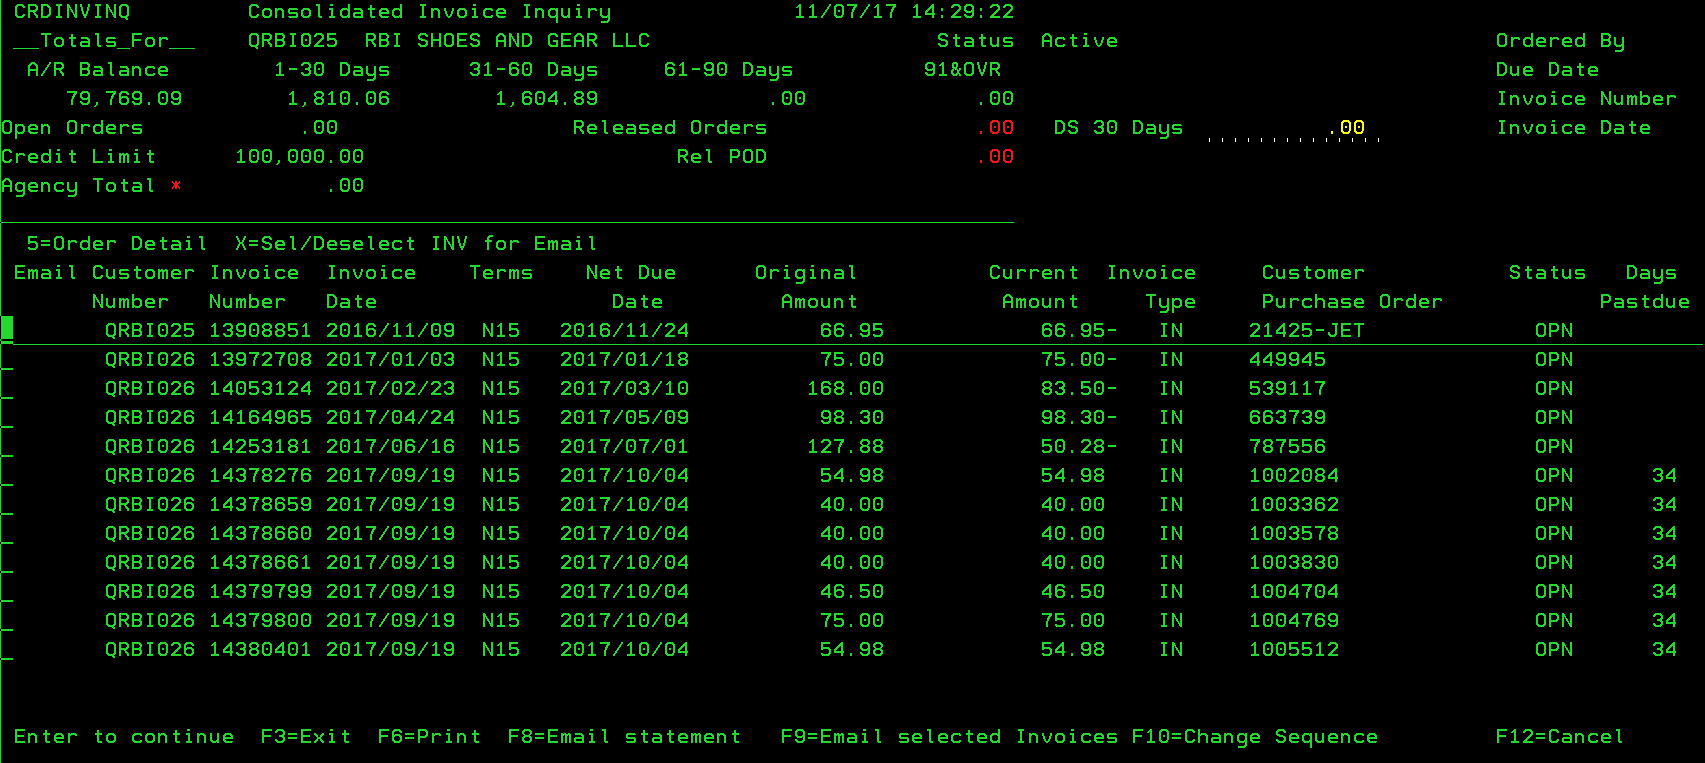Click the Credit Limit value 100,000.00
The width and height of the screenshot is (1705, 763).
pyautogui.click(x=299, y=157)
